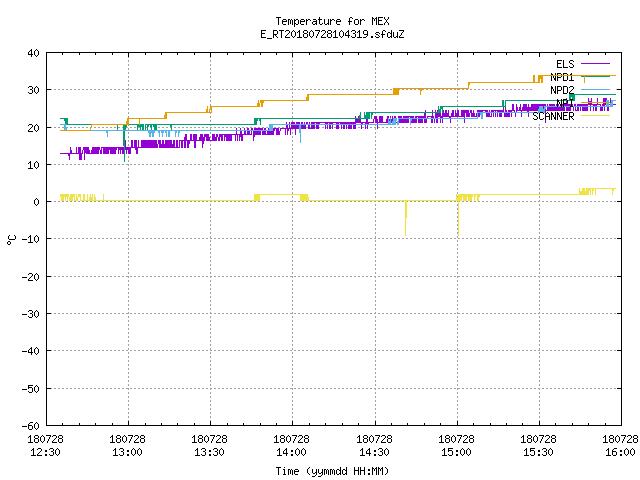Click the y-axis value 10
Screen dimensions: 640x480
(x=33, y=165)
